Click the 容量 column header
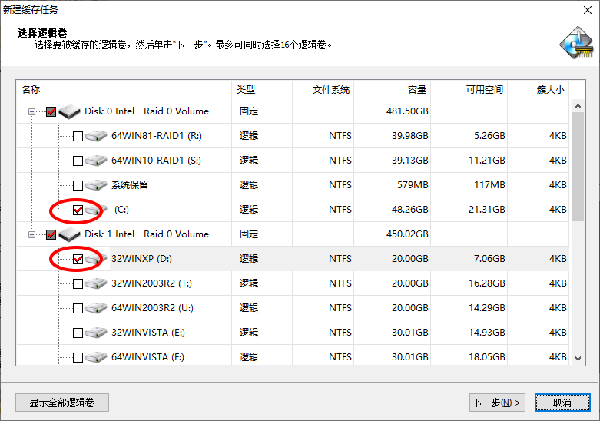This screenshot has width=600, height=421. pyautogui.click(x=392, y=90)
